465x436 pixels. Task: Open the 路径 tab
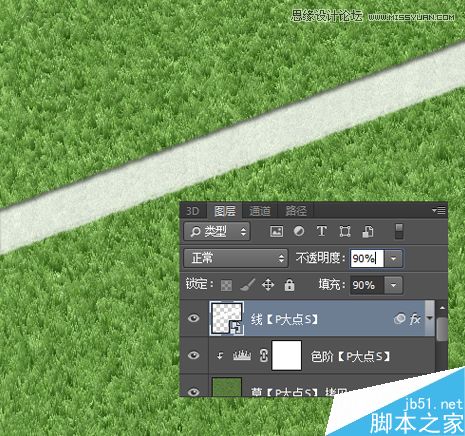coord(295,211)
